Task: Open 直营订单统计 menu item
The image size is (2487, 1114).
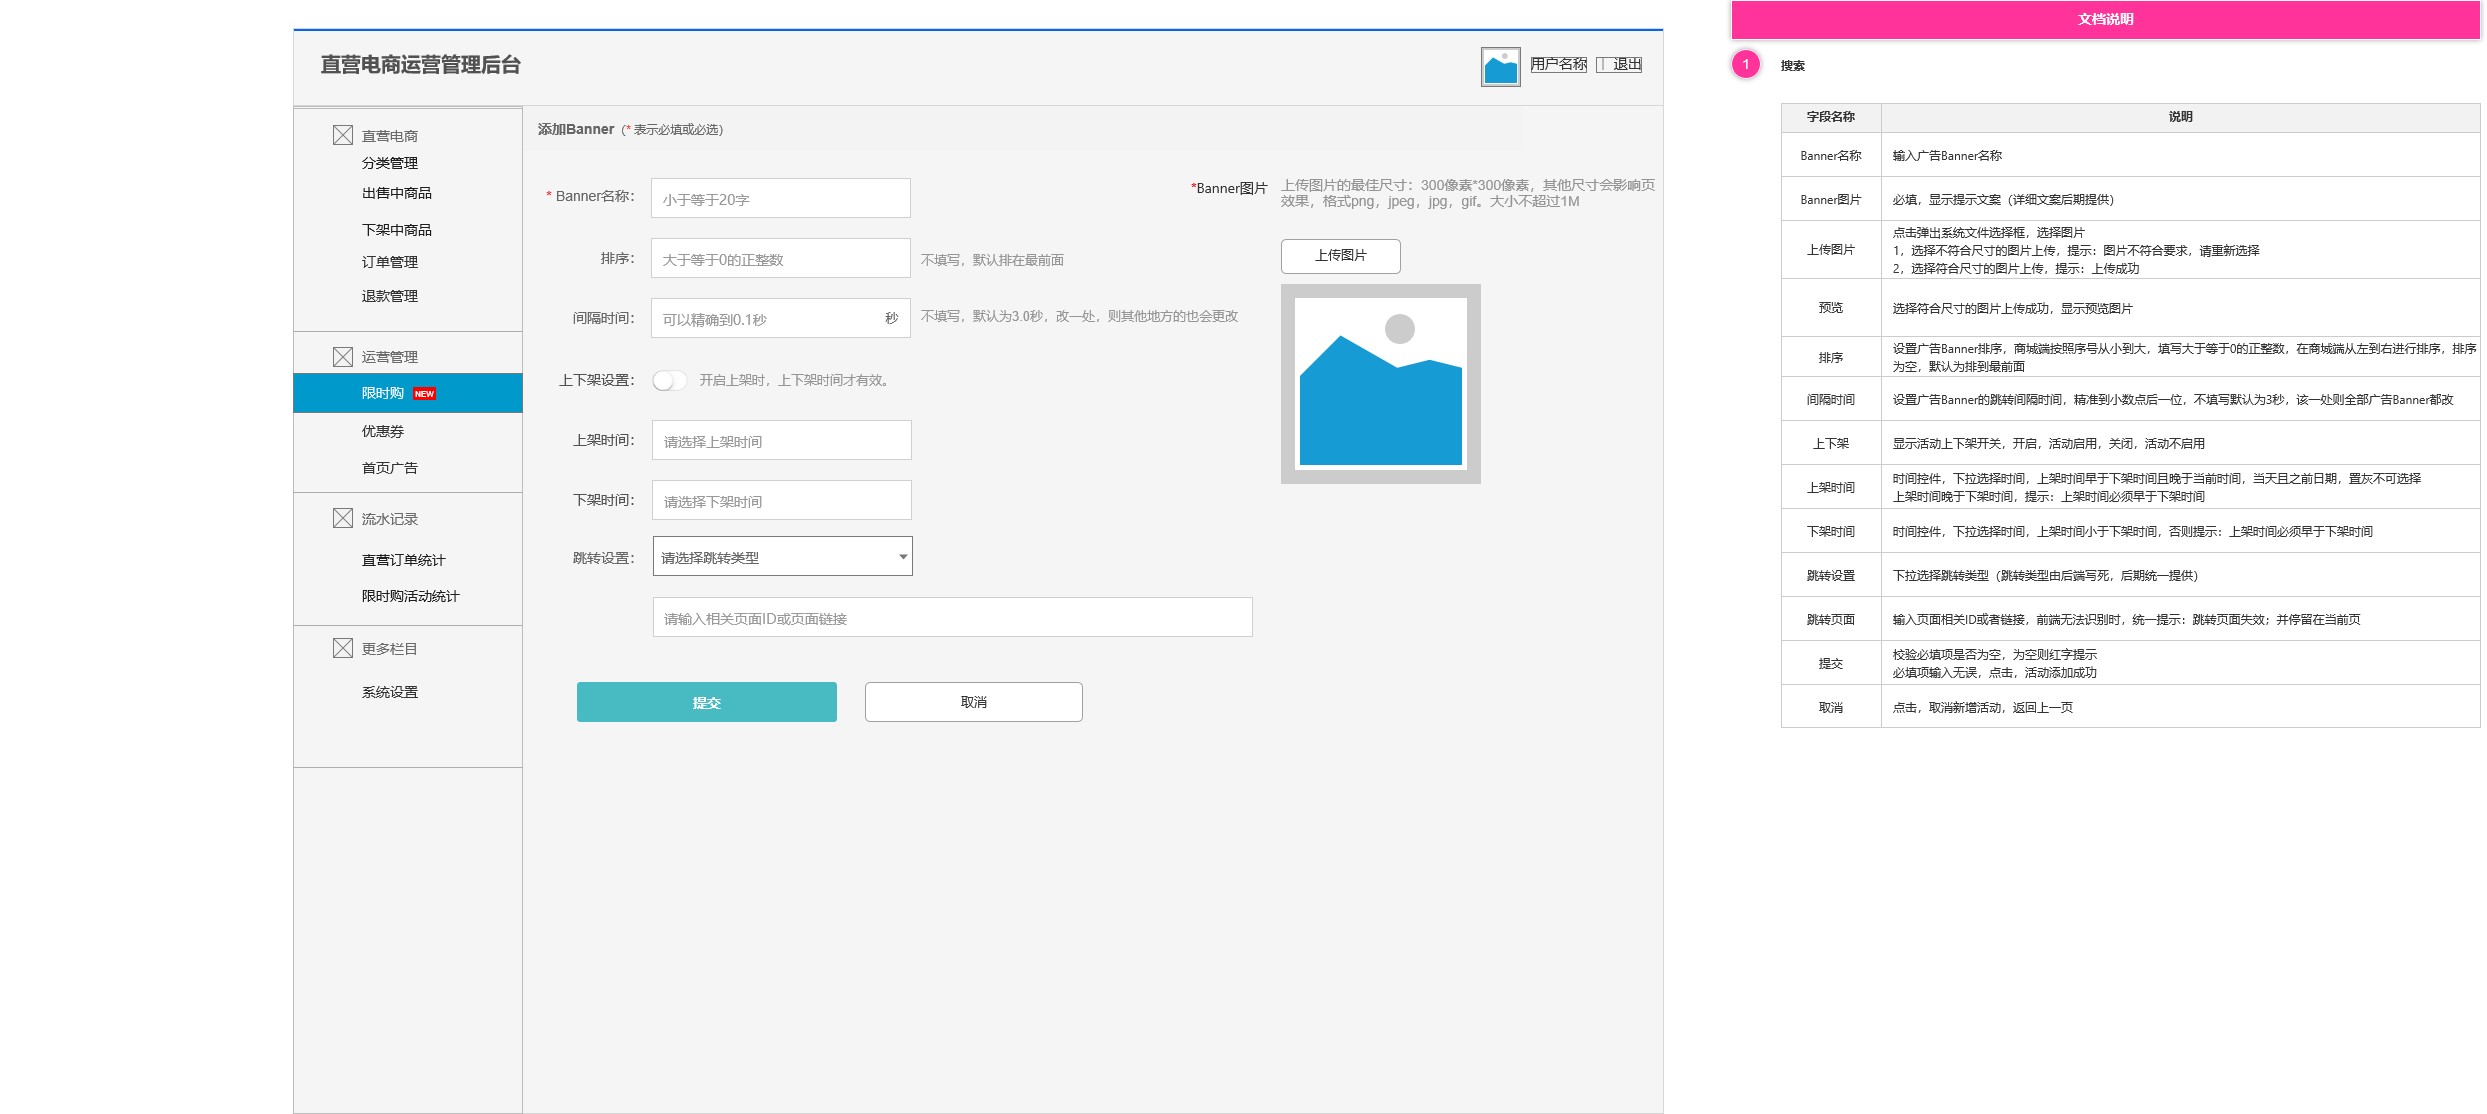Action: tap(404, 560)
